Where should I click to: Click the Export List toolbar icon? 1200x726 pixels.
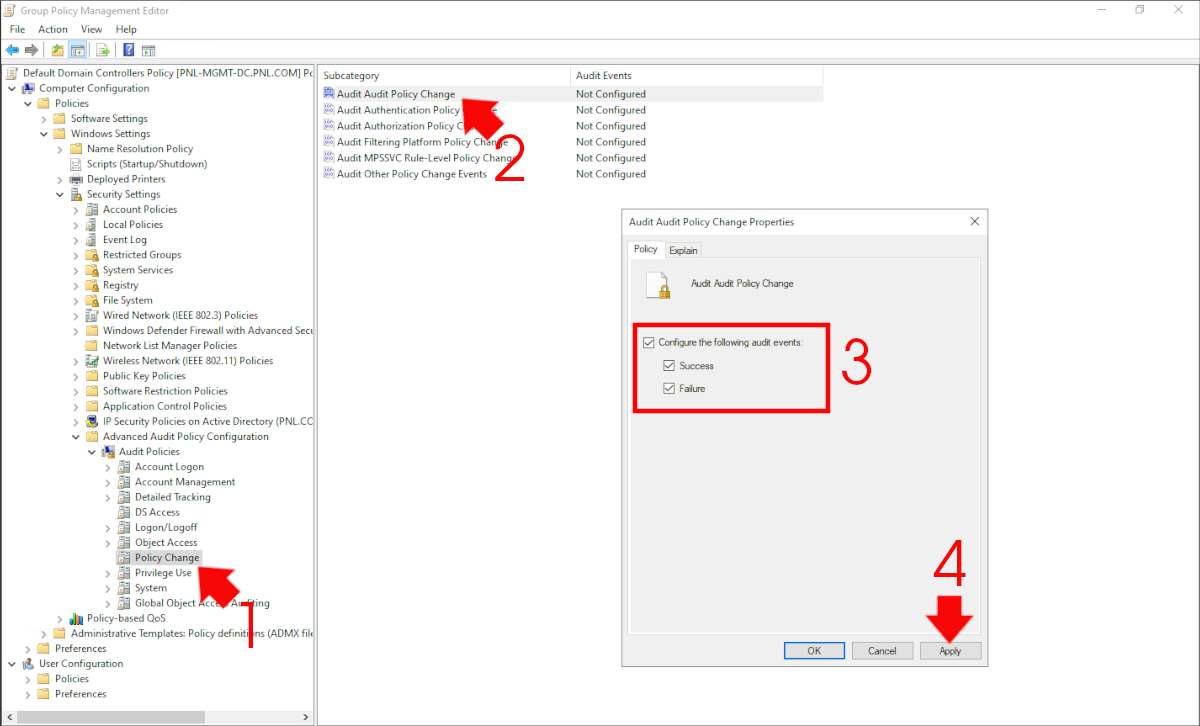click(x=102, y=50)
